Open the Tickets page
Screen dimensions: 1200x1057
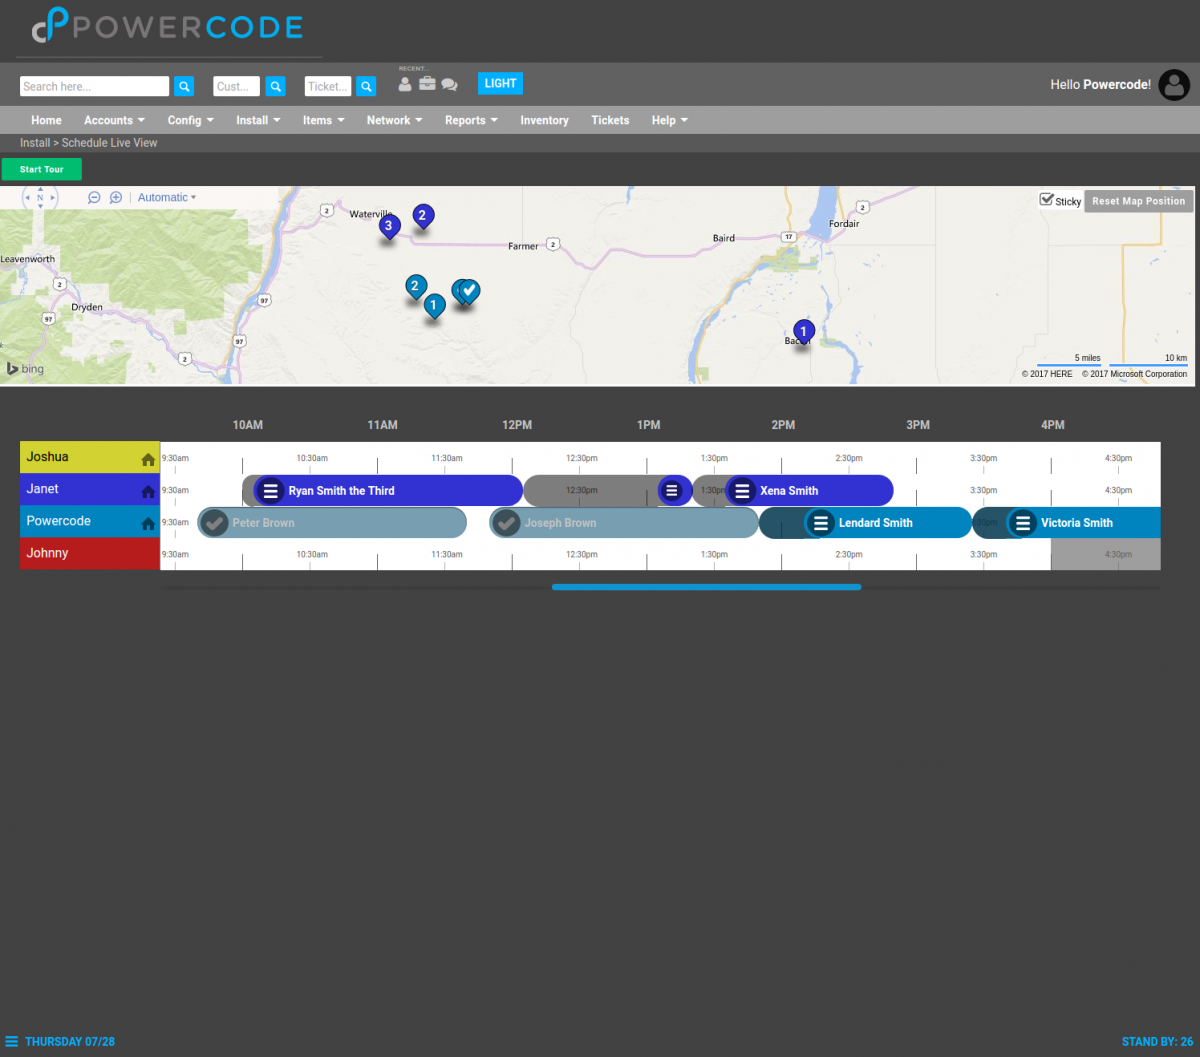[610, 120]
